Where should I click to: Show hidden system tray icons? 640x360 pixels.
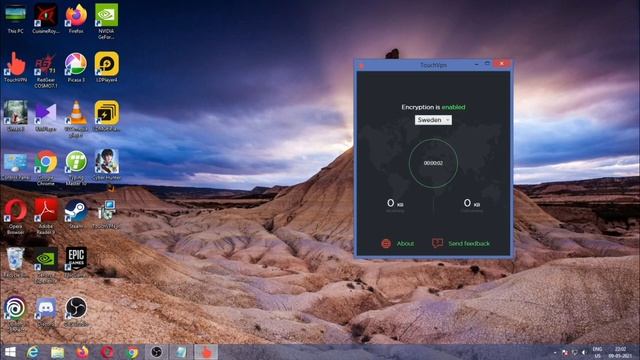[x=555, y=353]
